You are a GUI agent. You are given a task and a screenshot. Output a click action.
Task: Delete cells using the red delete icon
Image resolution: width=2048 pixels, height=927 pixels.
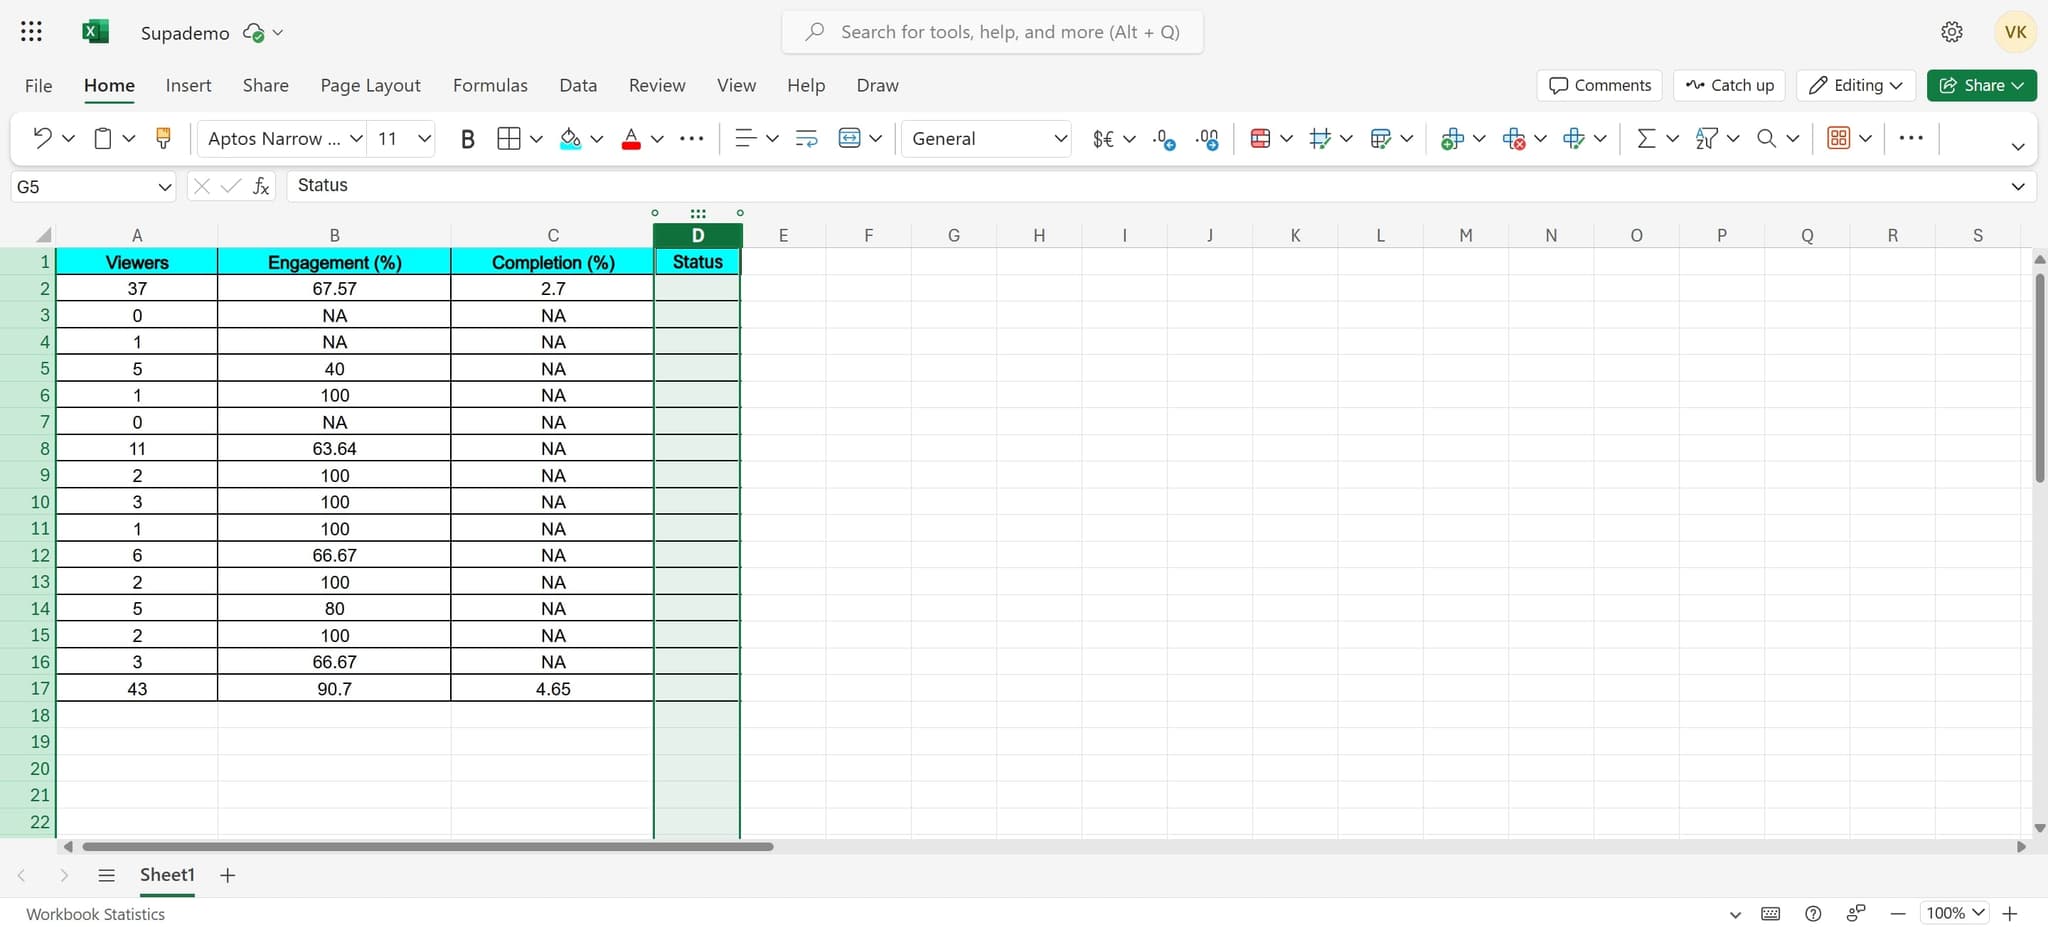(x=1515, y=140)
